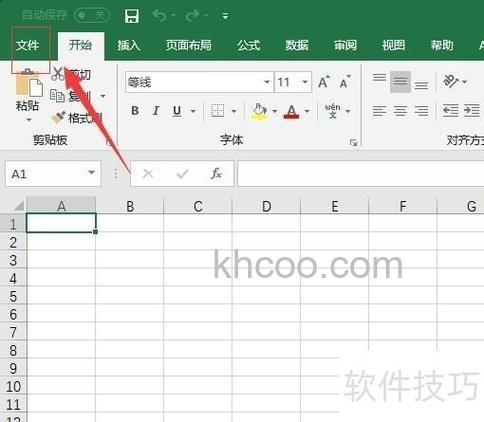Apply the yellow fill color bucket
The height and width of the screenshot is (422, 484).
(x=259, y=111)
